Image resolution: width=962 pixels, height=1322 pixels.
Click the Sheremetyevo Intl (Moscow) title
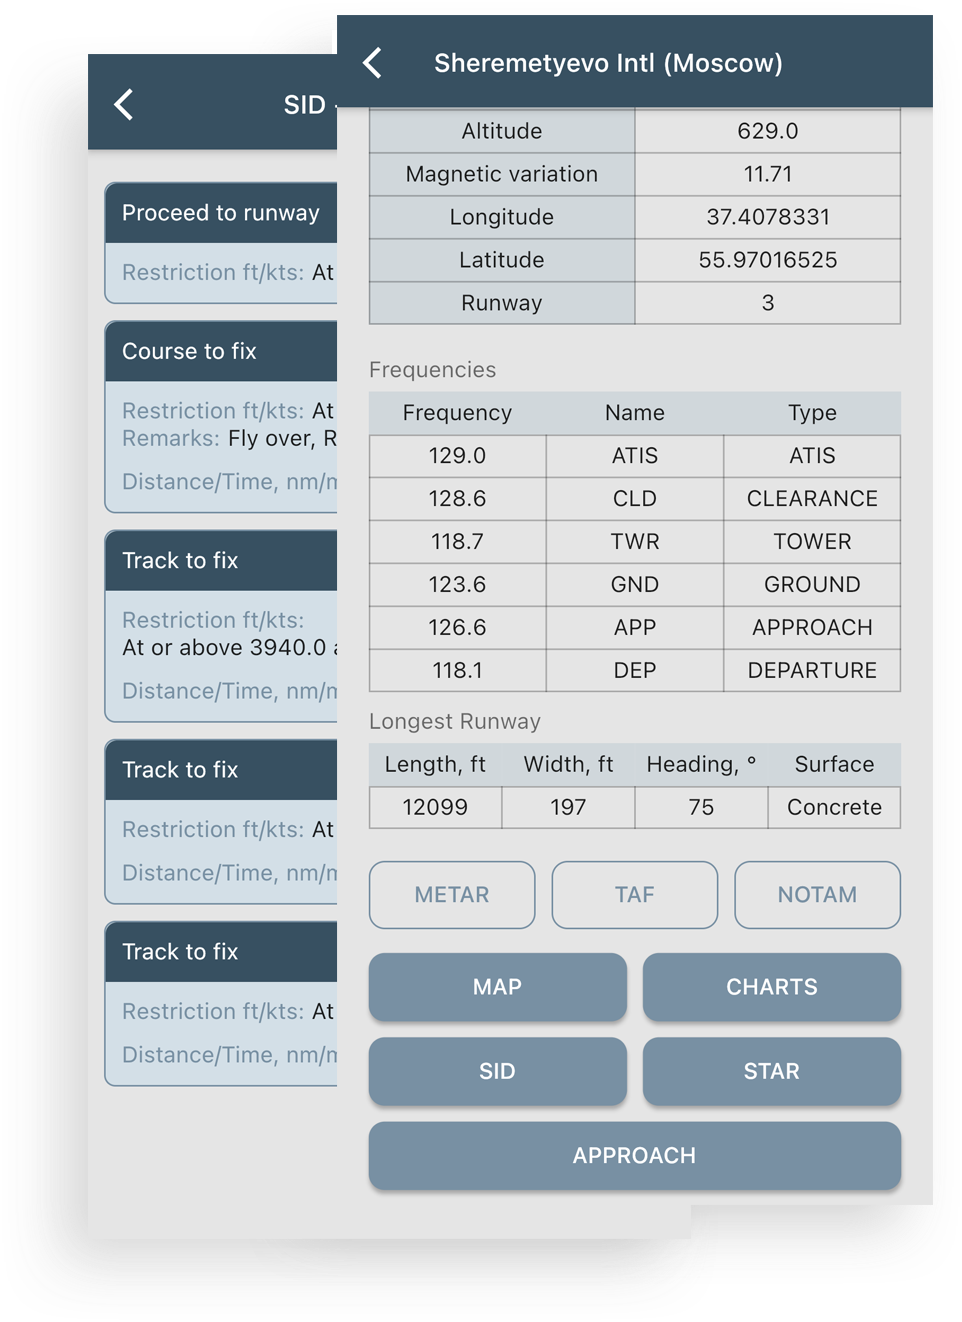(x=608, y=63)
